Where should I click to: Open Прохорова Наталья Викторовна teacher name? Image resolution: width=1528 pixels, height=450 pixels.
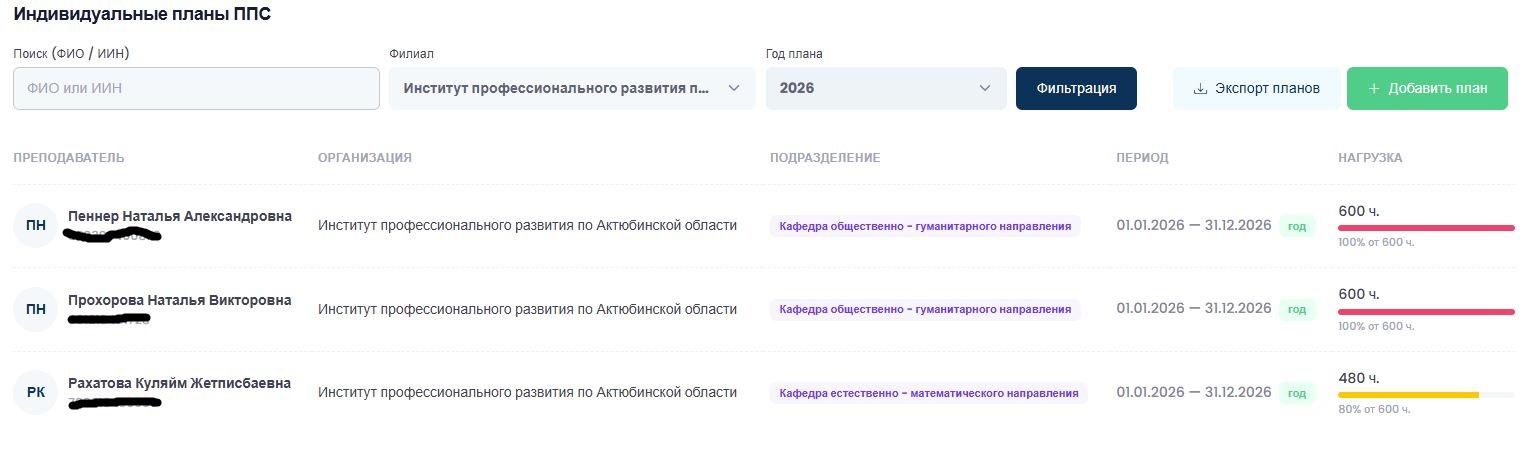point(180,300)
